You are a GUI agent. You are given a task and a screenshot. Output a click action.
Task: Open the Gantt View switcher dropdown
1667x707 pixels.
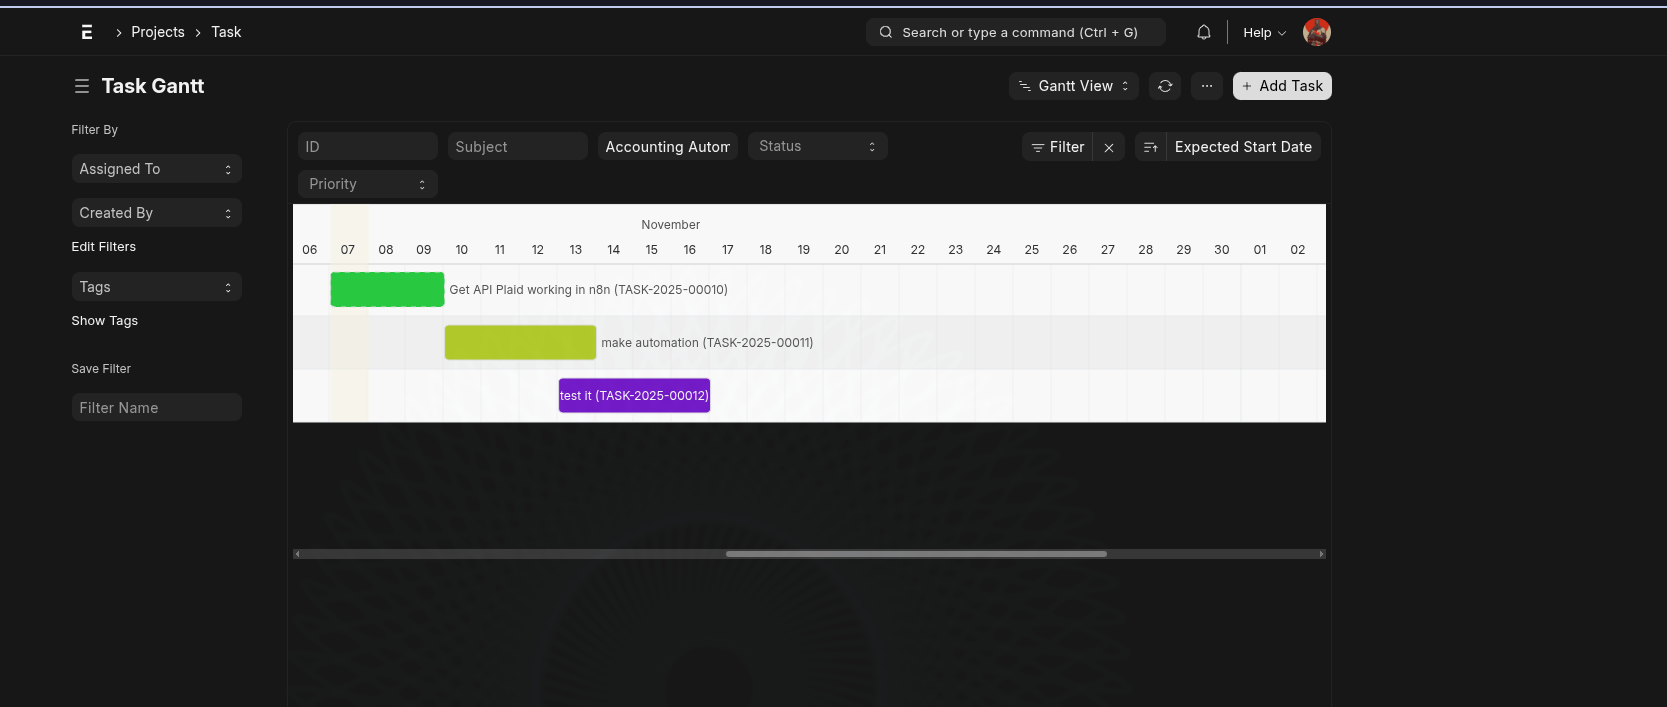tap(1074, 86)
